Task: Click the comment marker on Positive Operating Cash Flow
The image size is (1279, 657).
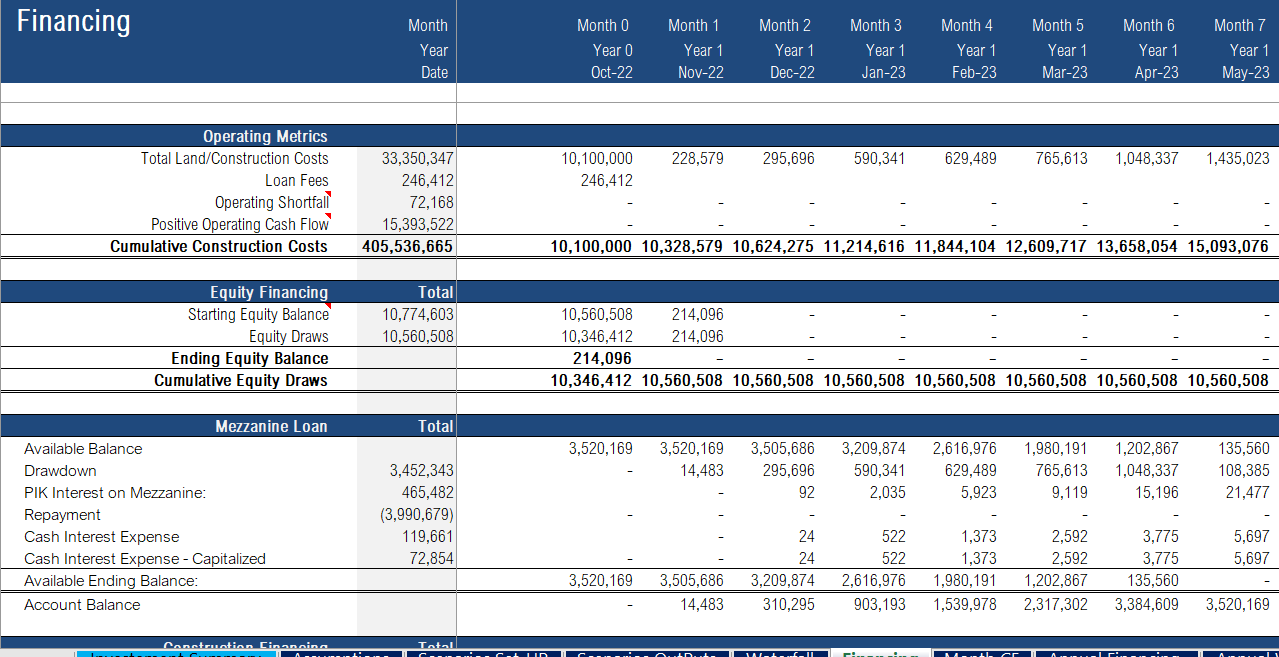Action: tap(329, 214)
